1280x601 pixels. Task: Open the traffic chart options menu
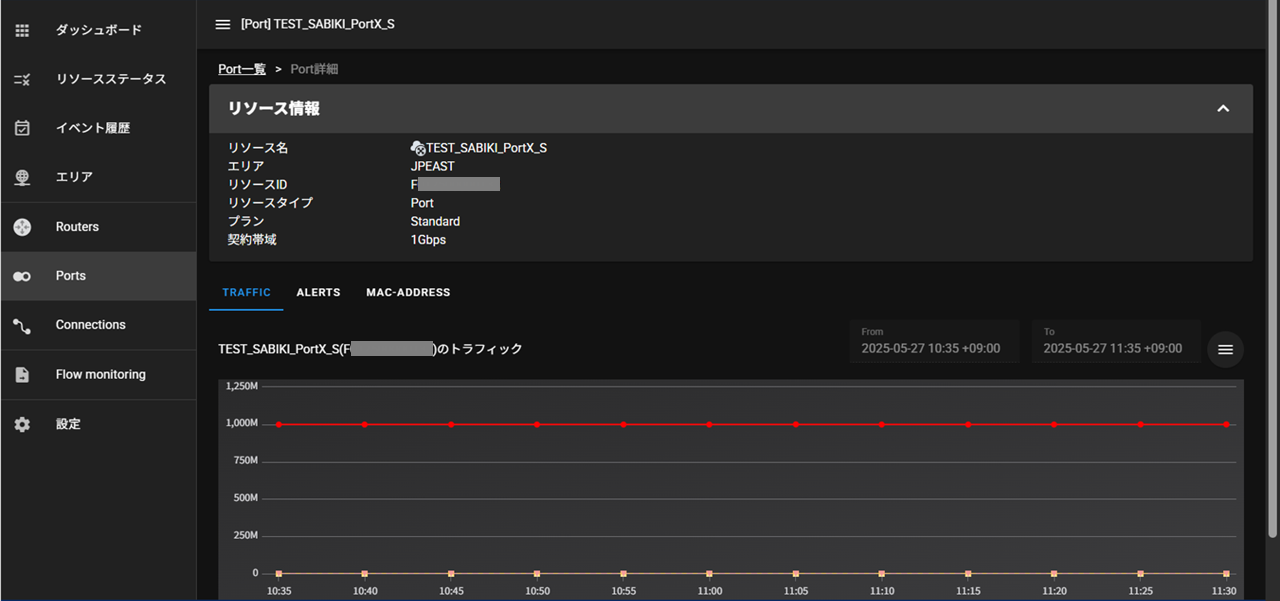coord(1225,349)
